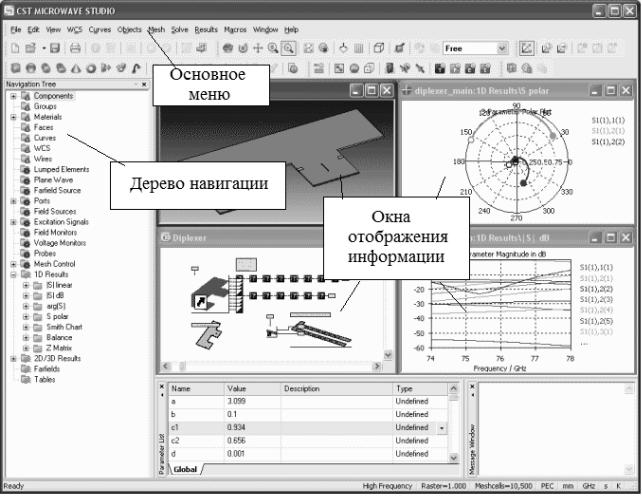The image size is (642, 496).
Task: Open the dropdown arrow in the c1 row
Action: (442, 428)
